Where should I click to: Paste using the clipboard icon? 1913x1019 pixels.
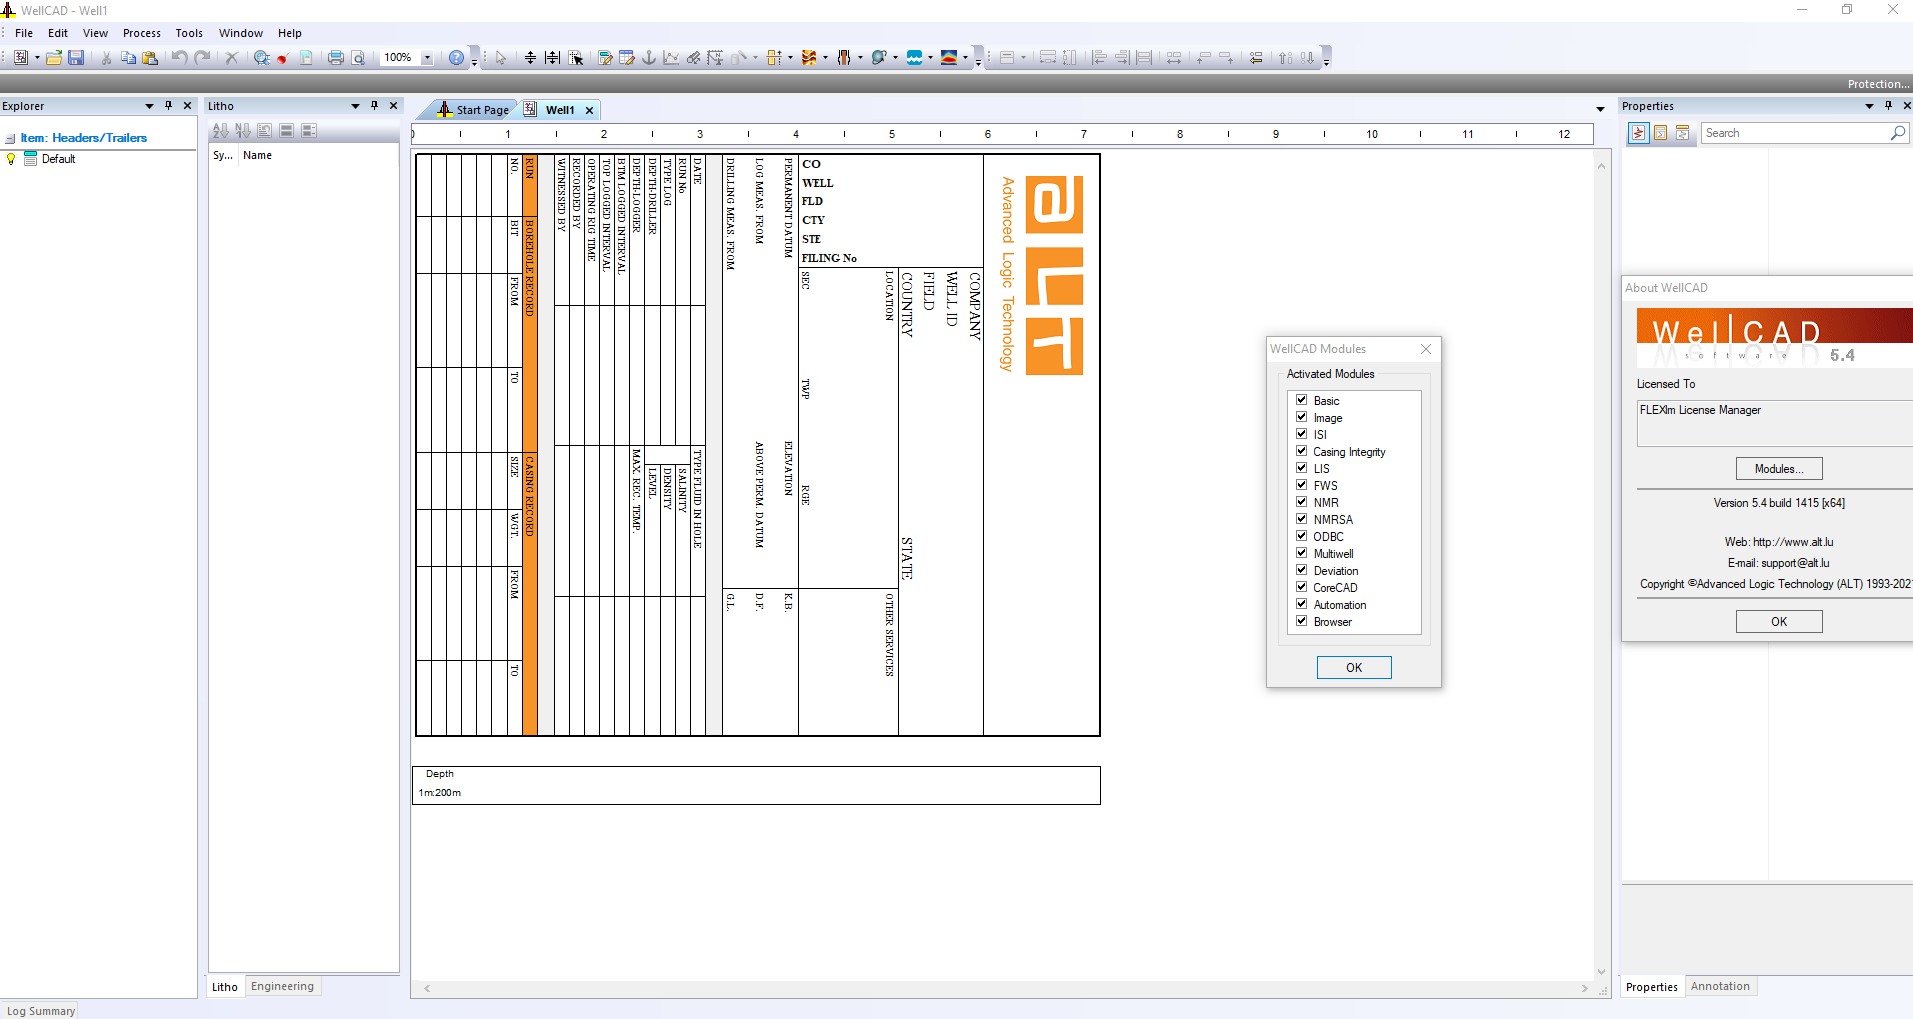pyautogui.click(x=150, y=58)
